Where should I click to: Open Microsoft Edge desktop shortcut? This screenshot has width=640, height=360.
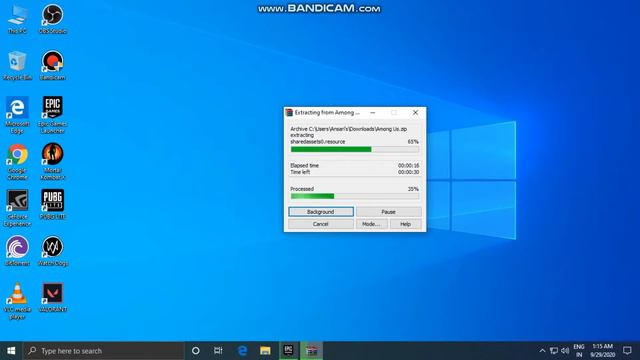[x=17, y=115]
